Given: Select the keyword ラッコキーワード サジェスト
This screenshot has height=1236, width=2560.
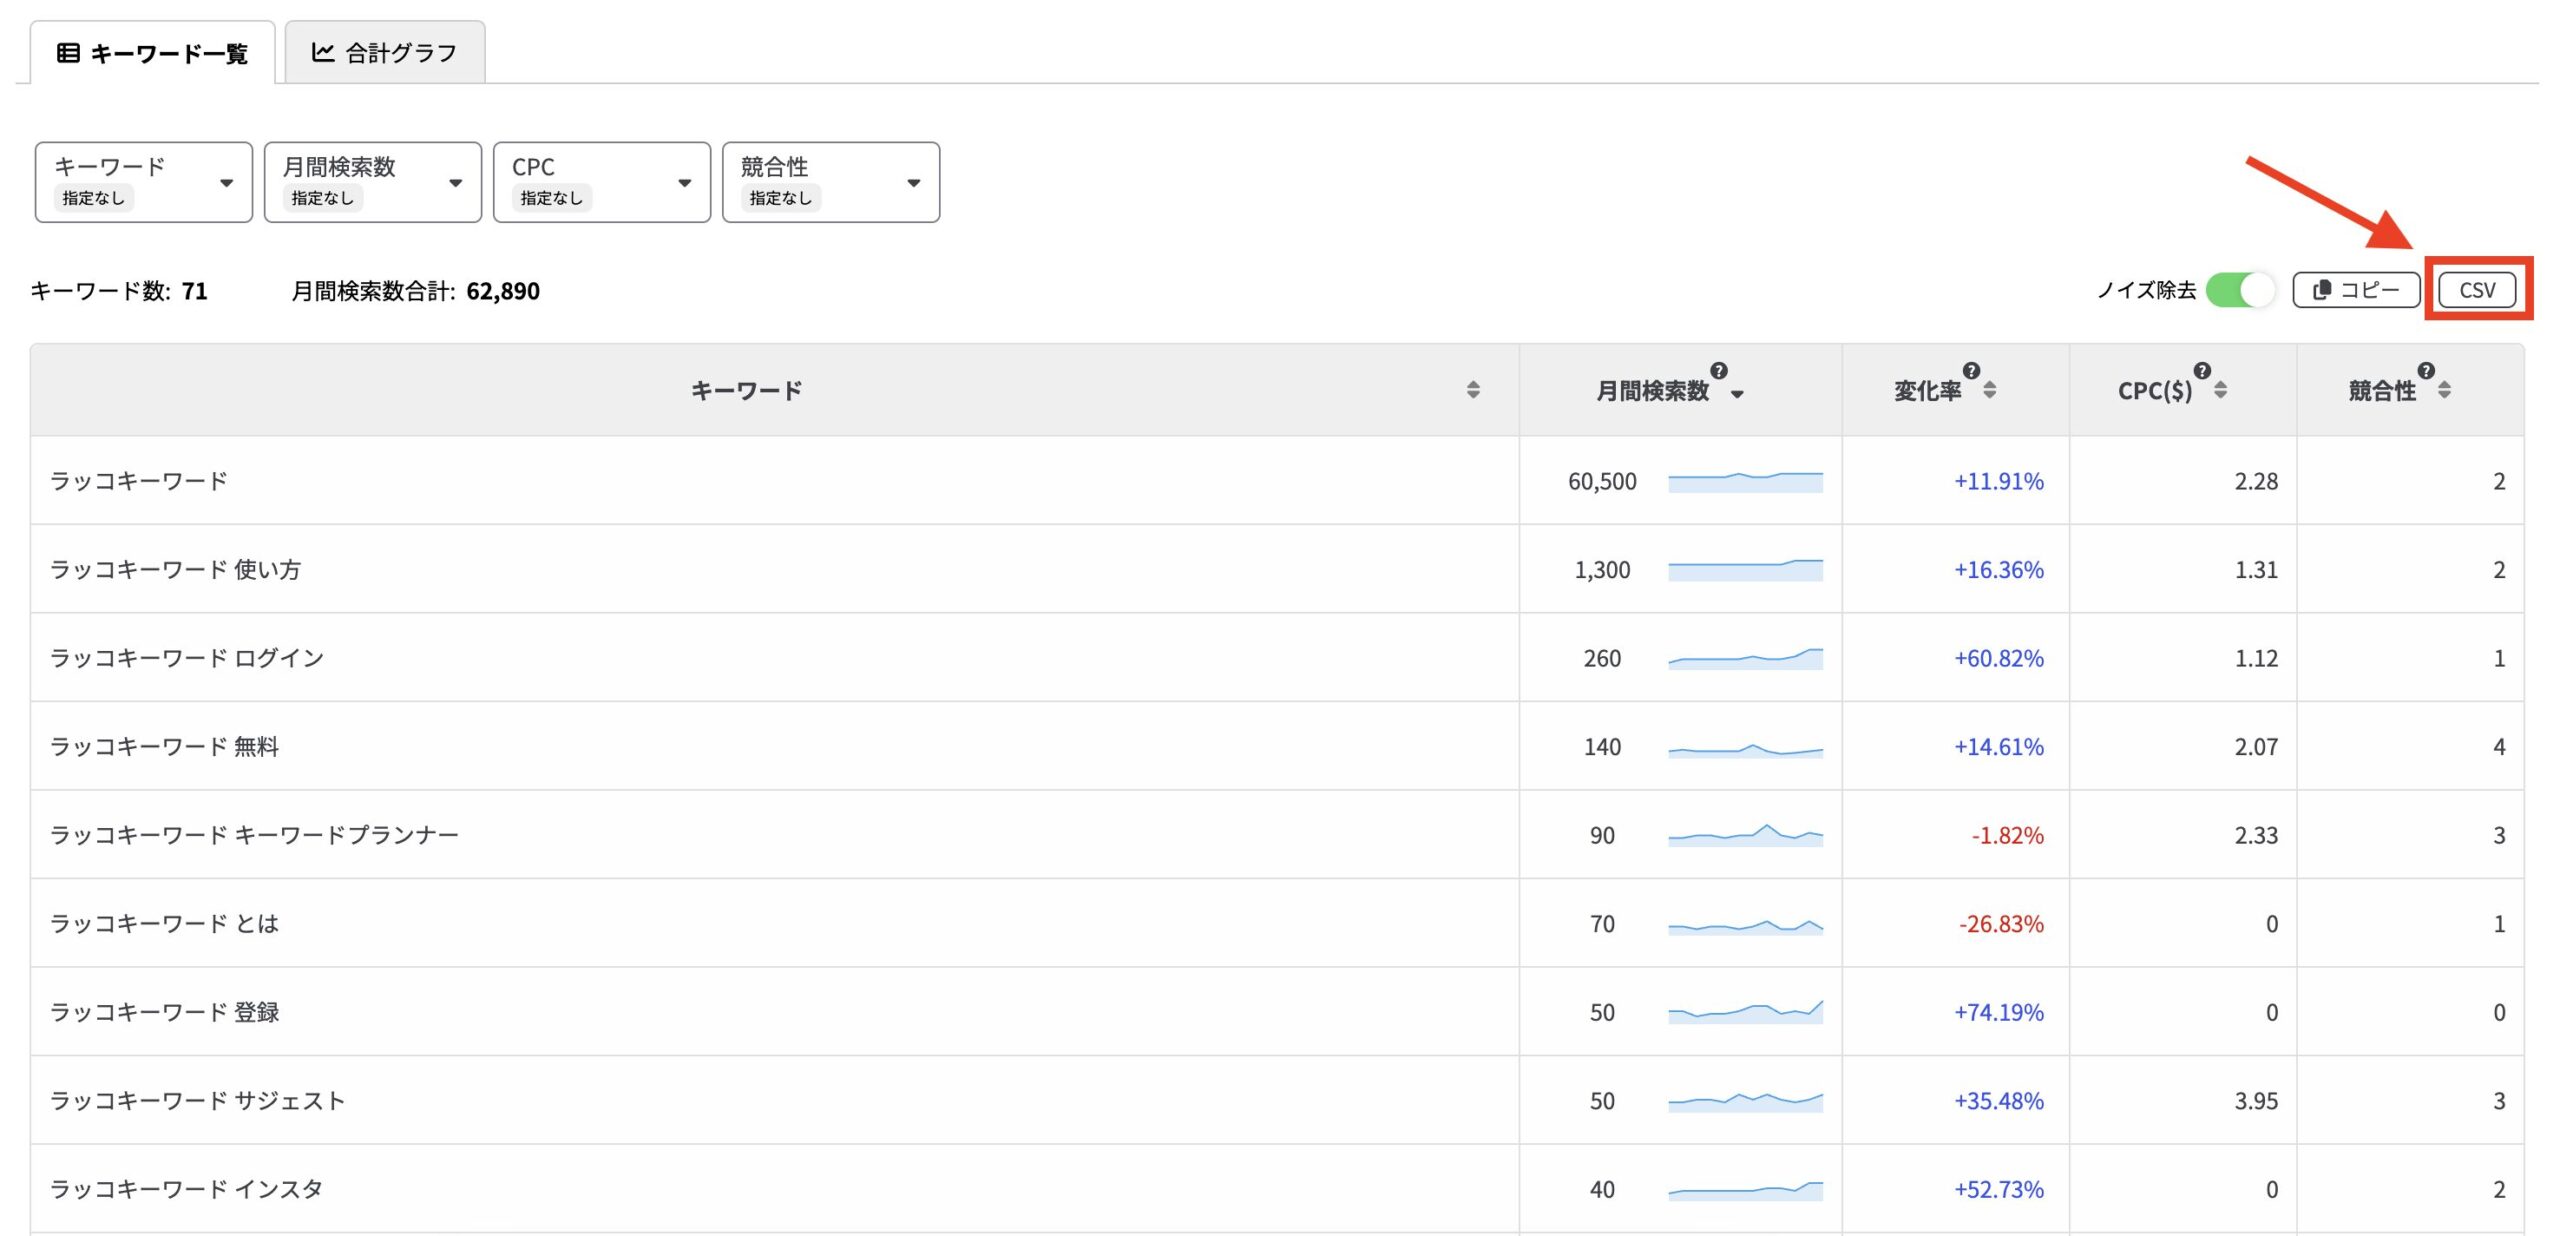Looking at the screenshot, I should tap(197, 1101).
